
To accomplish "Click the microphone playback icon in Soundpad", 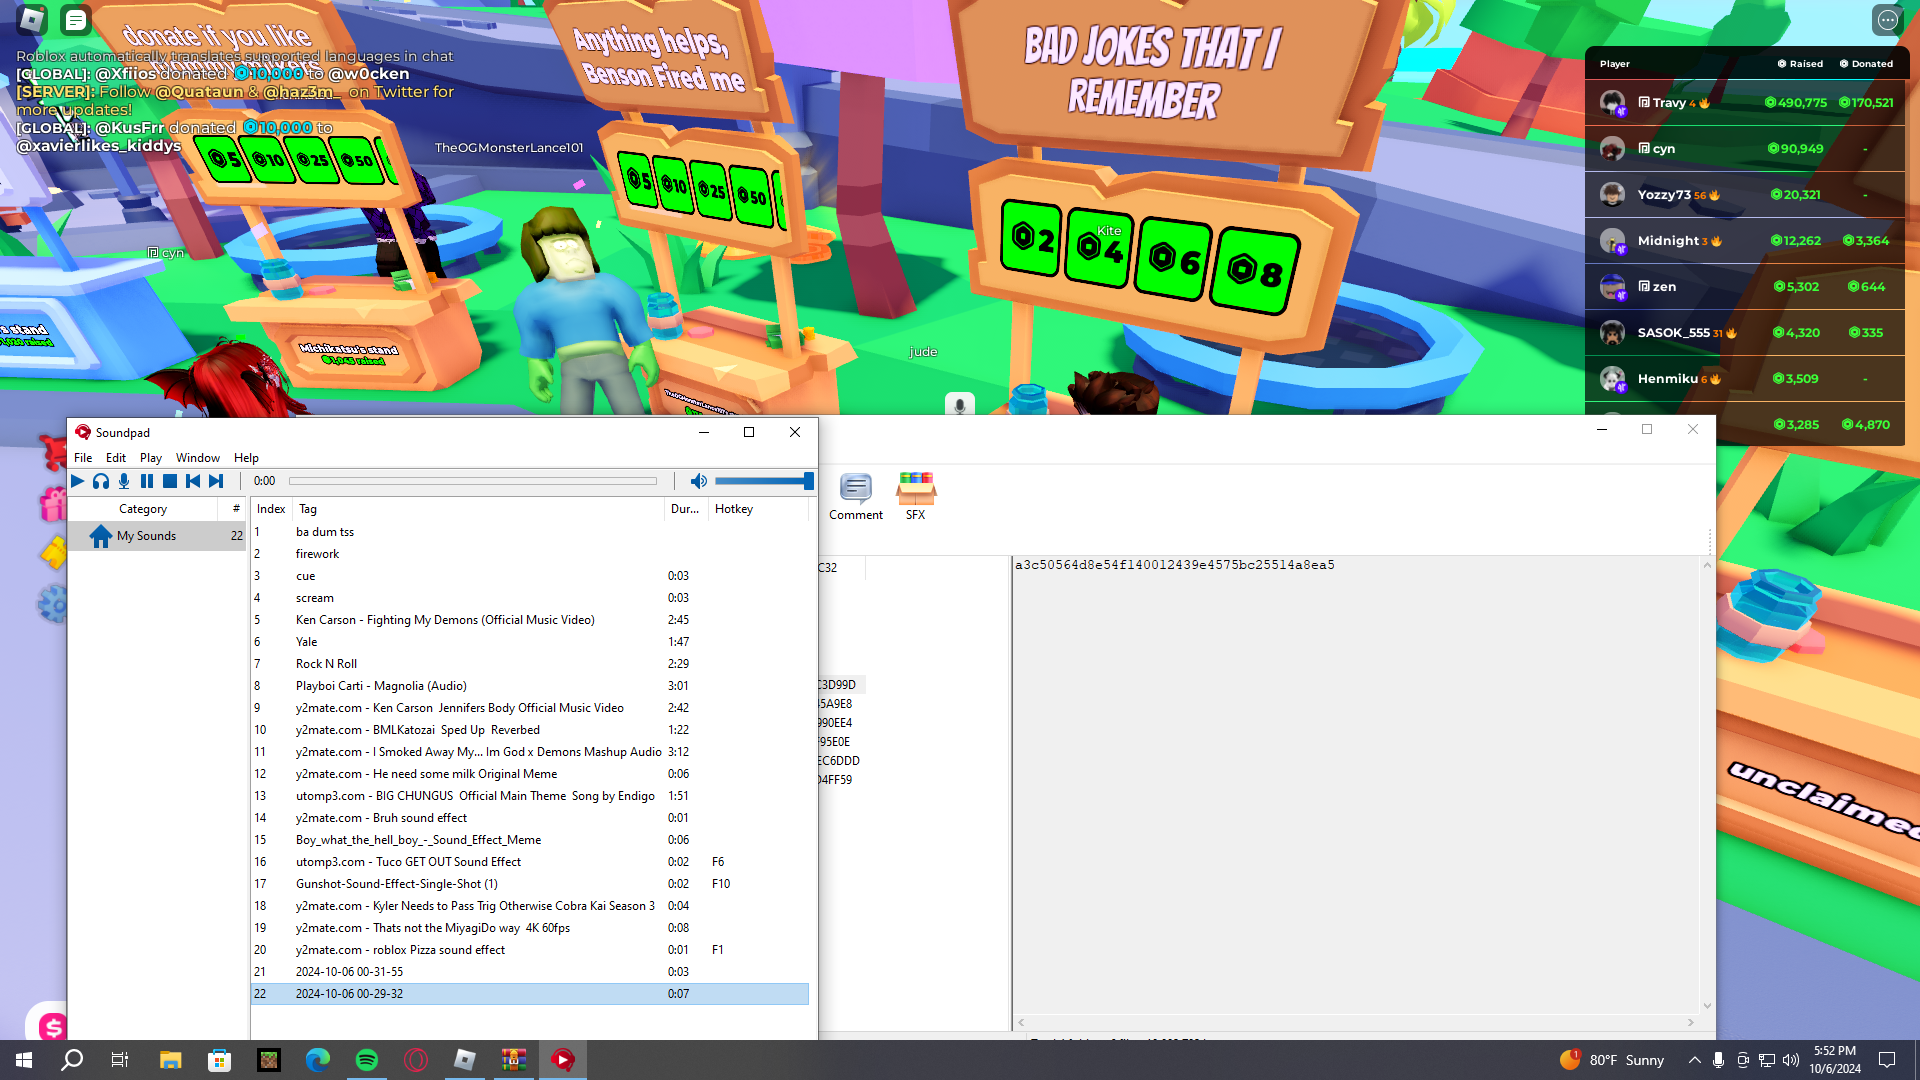I will click(124, 481).
